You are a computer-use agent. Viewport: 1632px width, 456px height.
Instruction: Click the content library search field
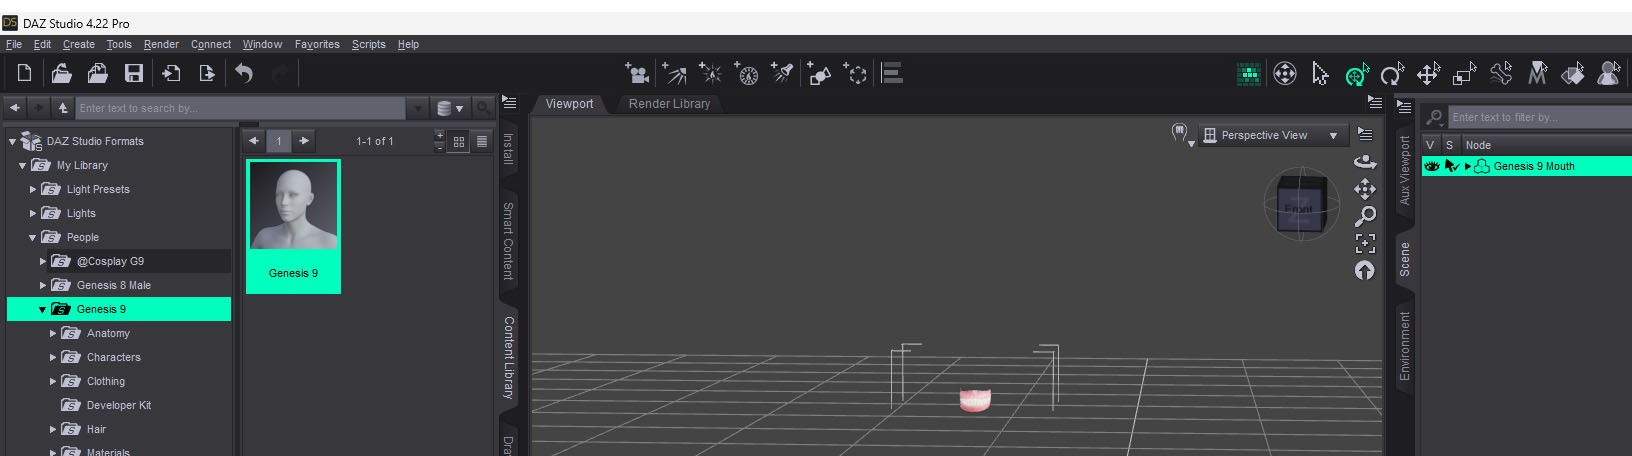pos(242,108)
